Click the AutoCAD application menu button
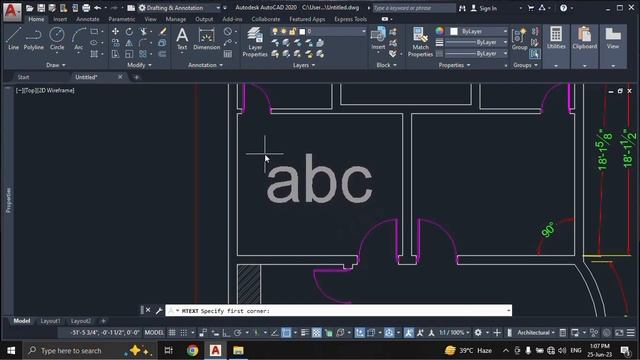The height and width of the screenshot is (360, 640). 12,11
